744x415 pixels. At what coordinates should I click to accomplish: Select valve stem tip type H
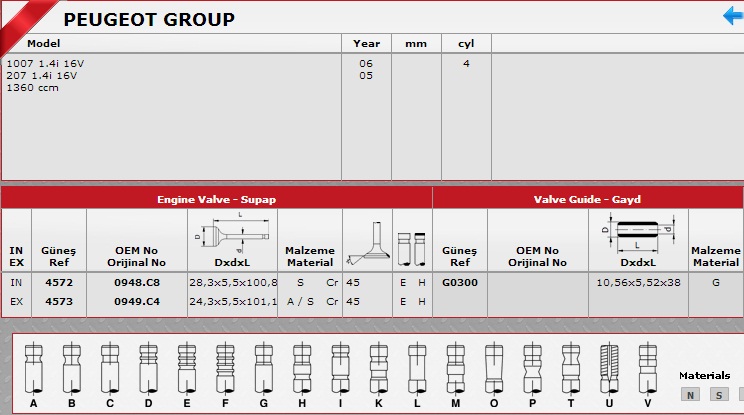pos(300,369)
